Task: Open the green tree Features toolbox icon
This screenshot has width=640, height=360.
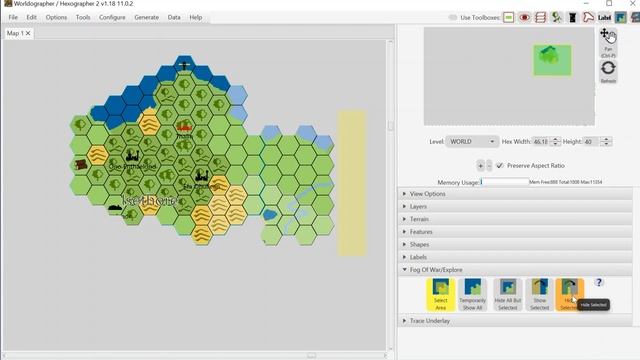Action: pyautogui.click(x=556, y=18)
